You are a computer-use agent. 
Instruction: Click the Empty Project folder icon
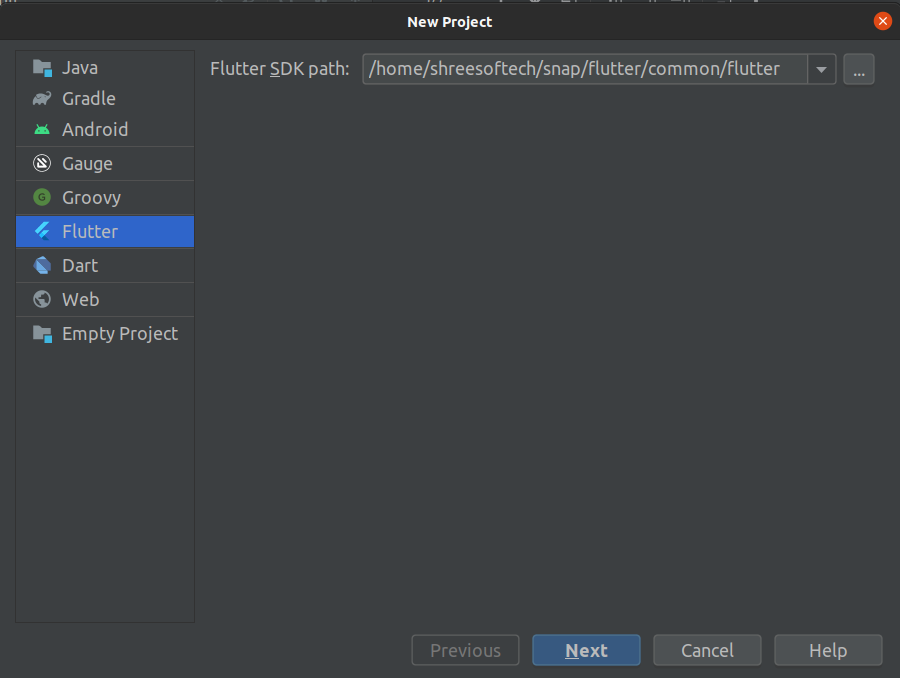pyautogui.click(x=42, y=334)
